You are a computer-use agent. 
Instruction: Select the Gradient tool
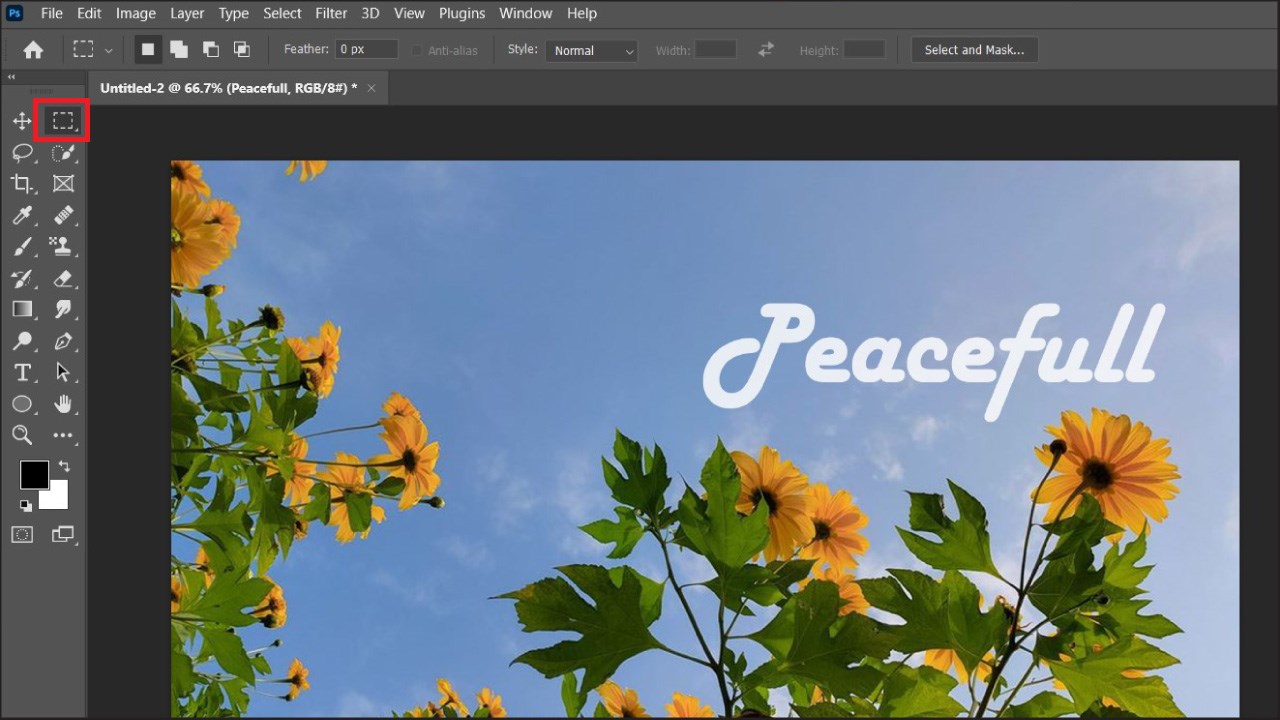(x=22, y=309)
